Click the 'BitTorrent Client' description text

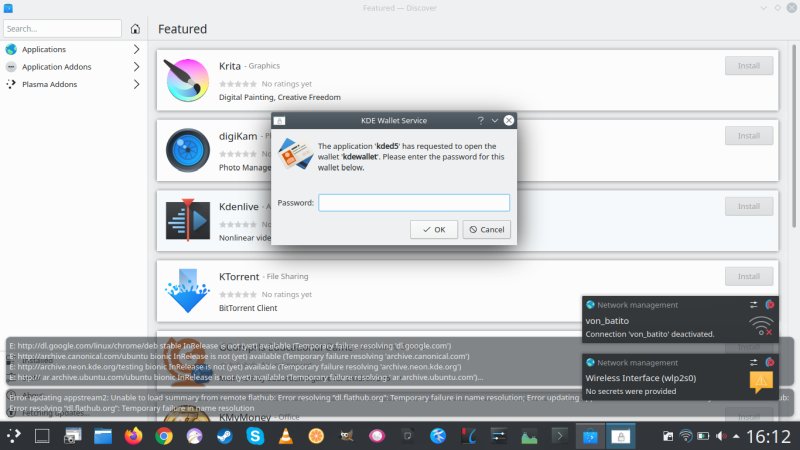click(x=248, y=308)
